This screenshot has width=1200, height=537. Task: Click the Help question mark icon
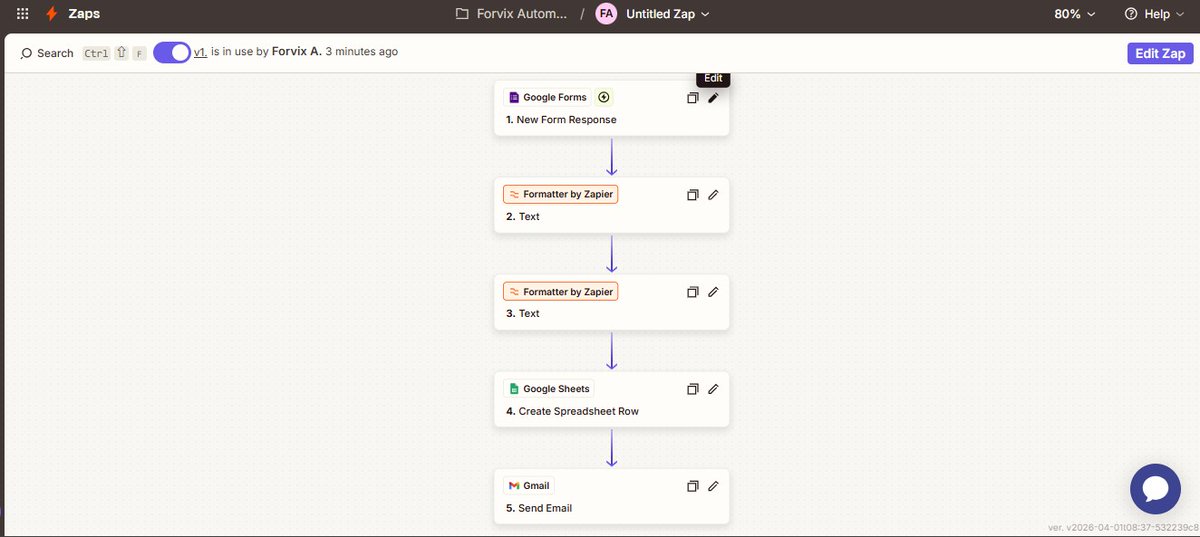pyautogui.click(x=1131, y=14)
